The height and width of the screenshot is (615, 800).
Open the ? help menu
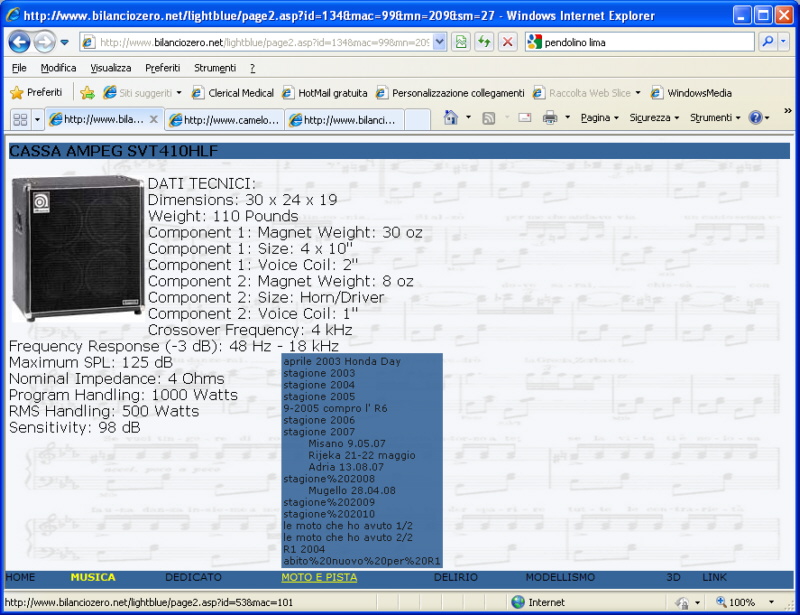tap(252, 68)
